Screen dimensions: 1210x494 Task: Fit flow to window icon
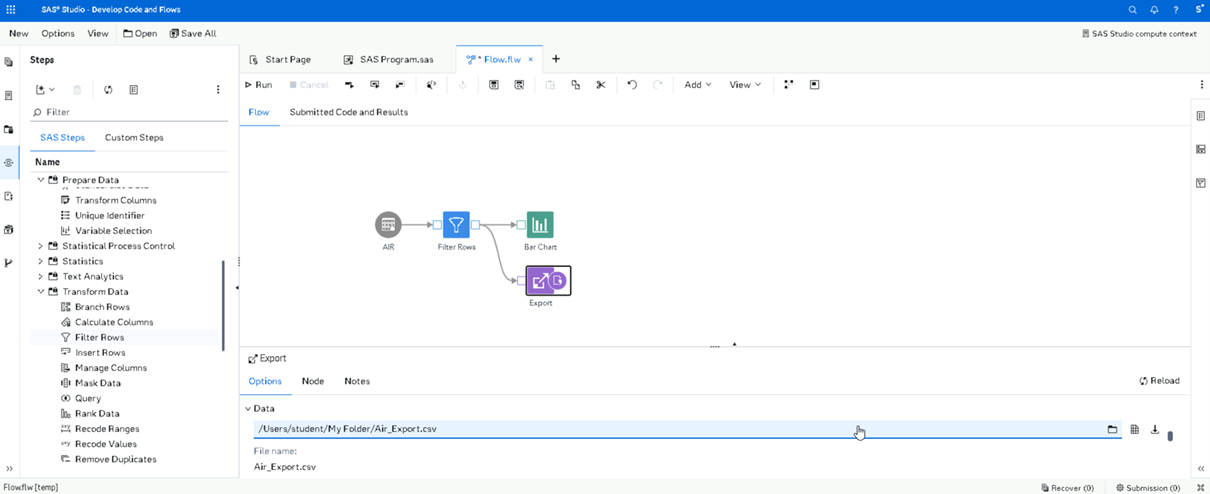click(x=814, y=85)
